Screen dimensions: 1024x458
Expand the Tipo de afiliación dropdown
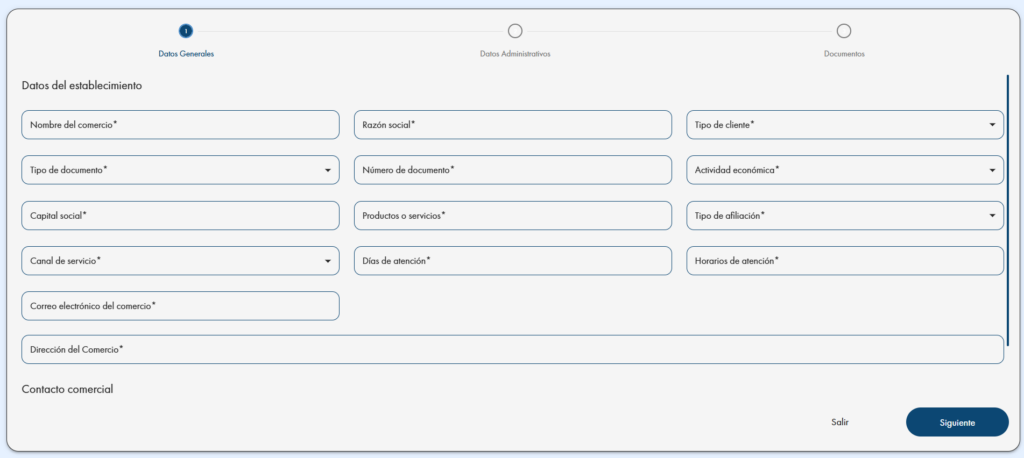pyautogui.click(x=844, y=216)
